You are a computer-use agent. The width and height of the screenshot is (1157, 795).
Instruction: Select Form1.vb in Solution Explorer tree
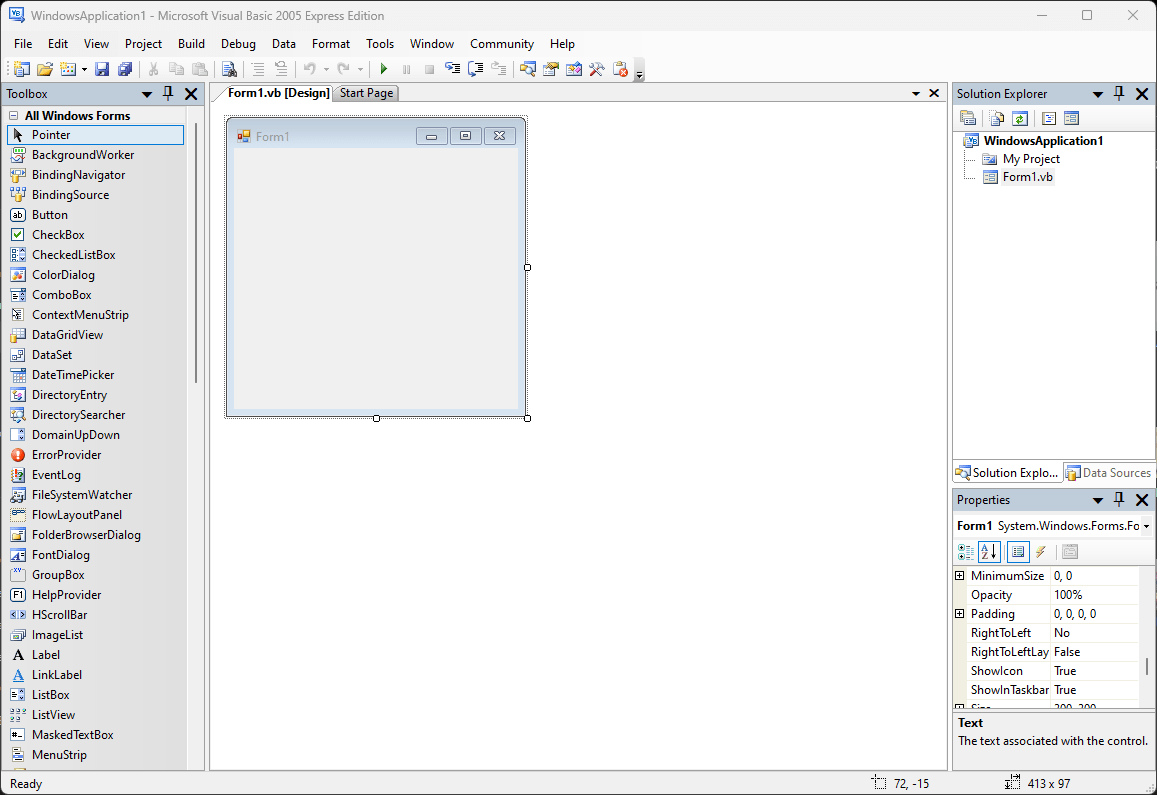1027,177
